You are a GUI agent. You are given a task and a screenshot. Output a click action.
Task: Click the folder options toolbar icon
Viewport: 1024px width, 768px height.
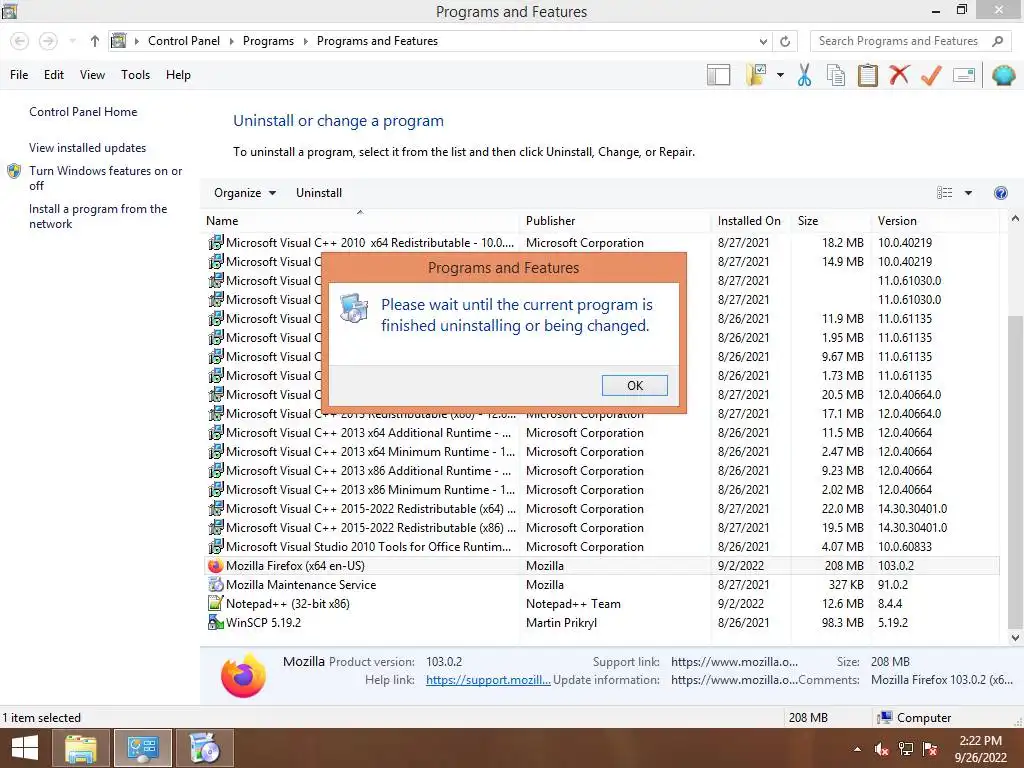(x=756, y=75)
